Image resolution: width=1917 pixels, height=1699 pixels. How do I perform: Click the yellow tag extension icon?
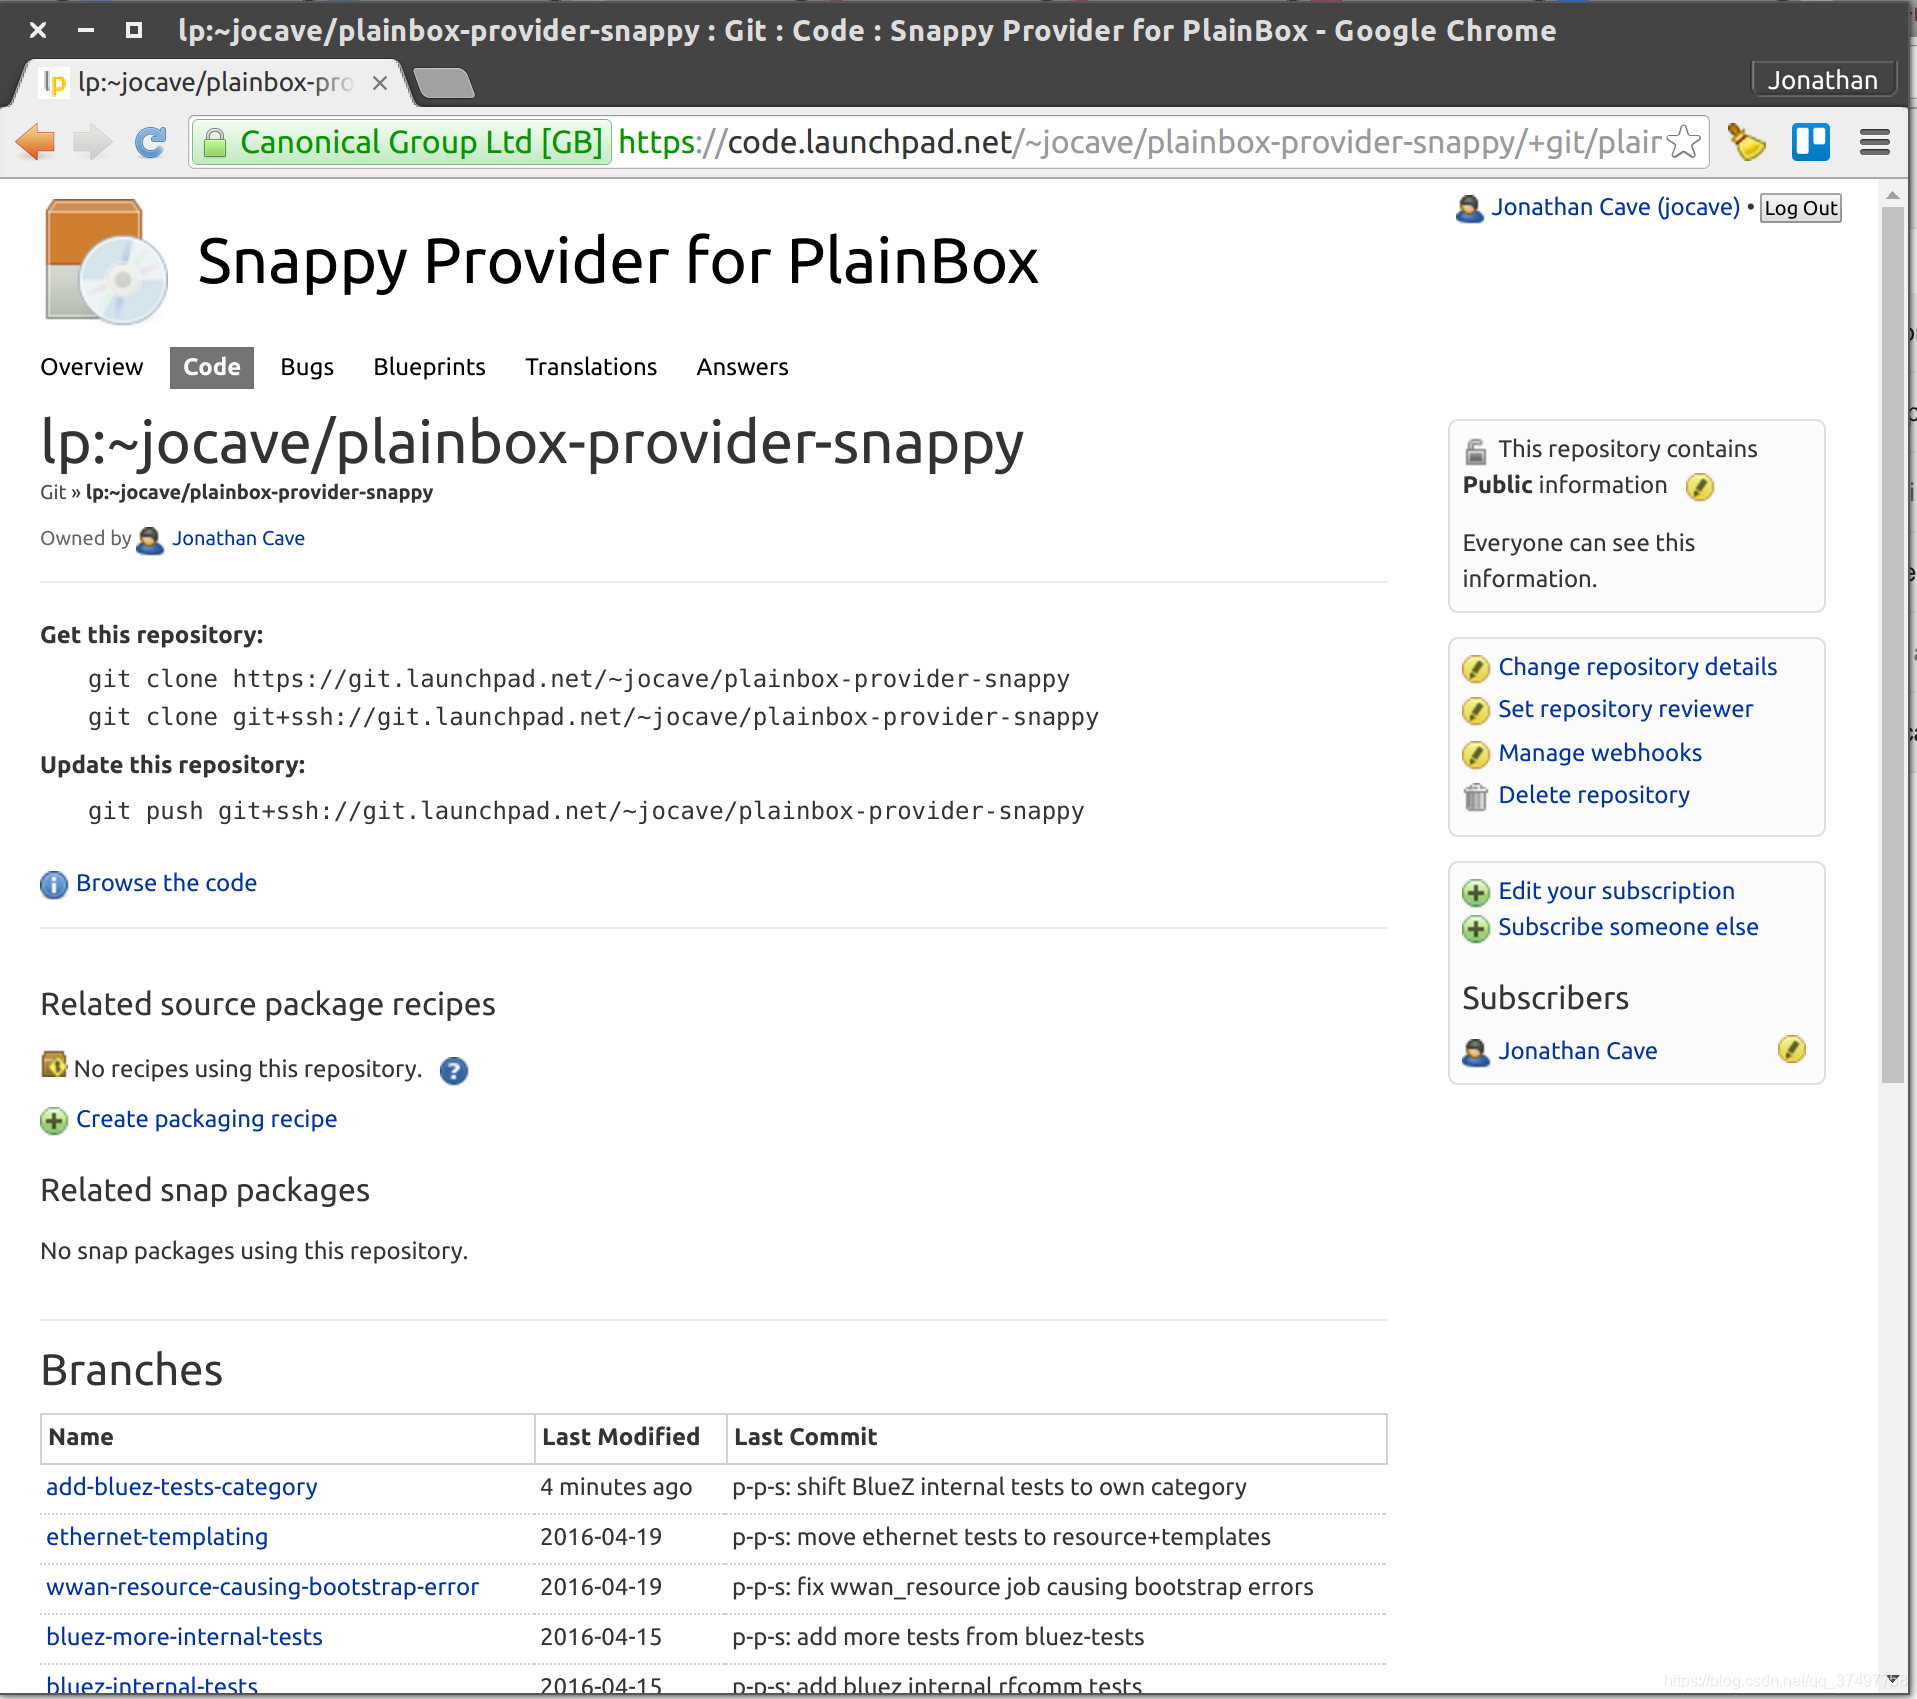1746,142
